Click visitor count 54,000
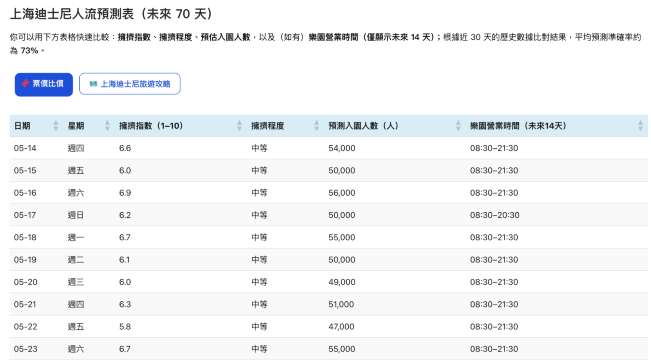This screenshot has width=651, height=360. 342,148
